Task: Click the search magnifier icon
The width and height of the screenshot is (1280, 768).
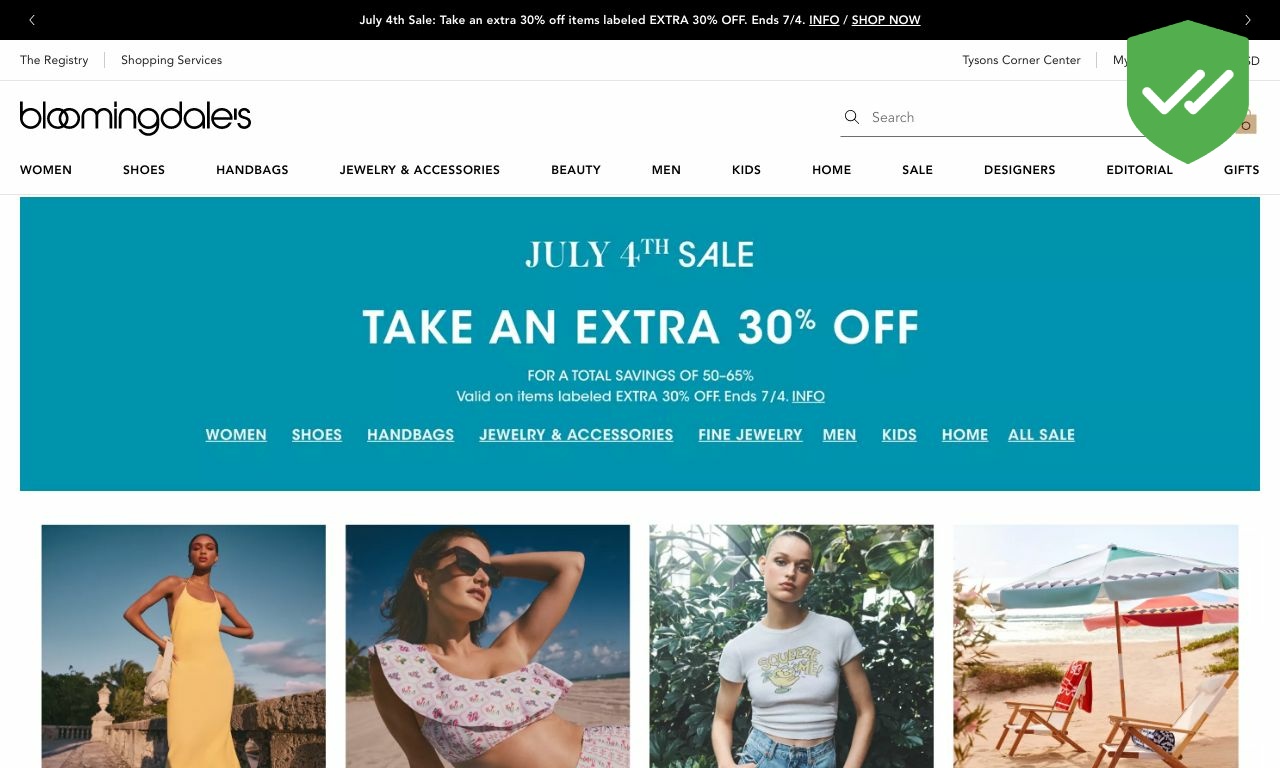Action: point(852,117)
